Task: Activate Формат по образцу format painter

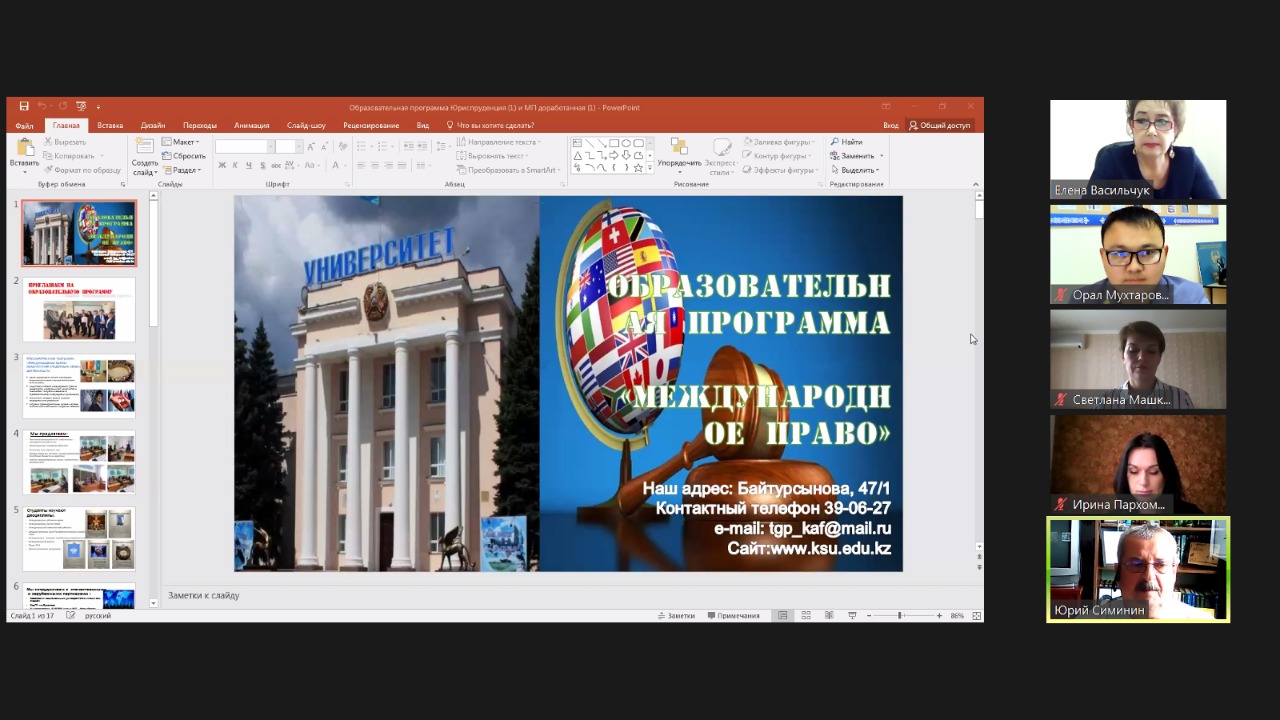Action: [82, 170]
